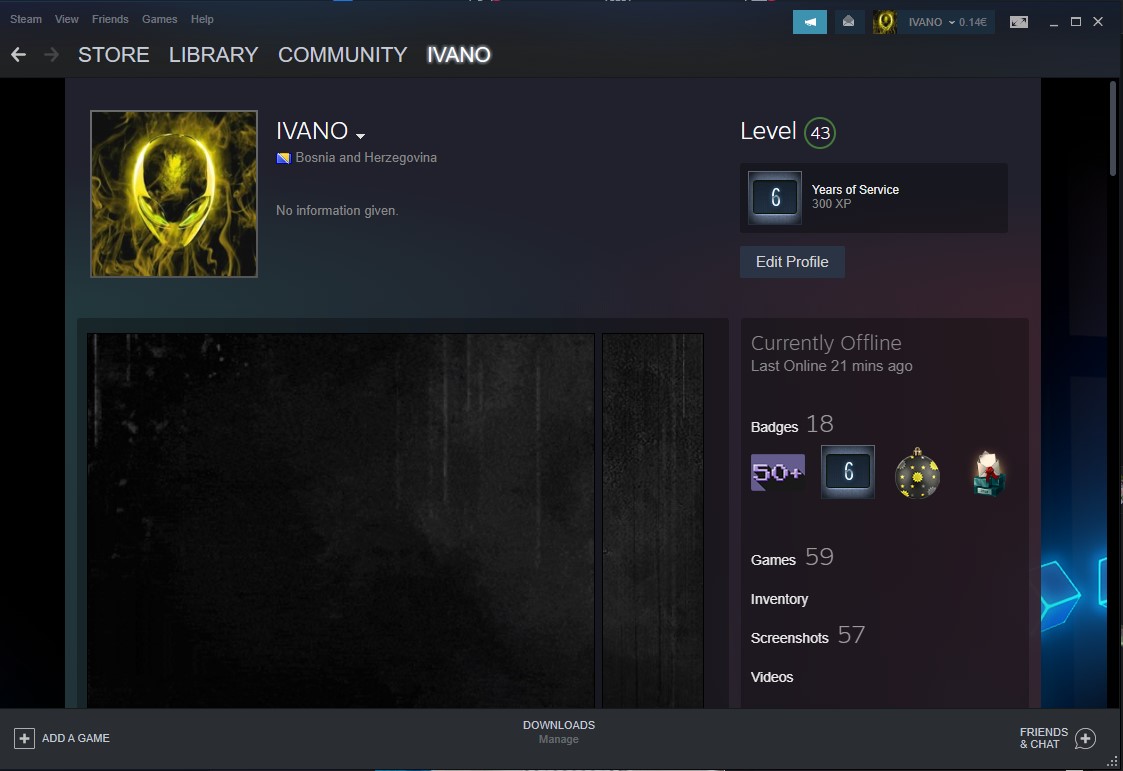
Task: Click the Years of Service 300 XP text
Action: [x=855, y=197]
